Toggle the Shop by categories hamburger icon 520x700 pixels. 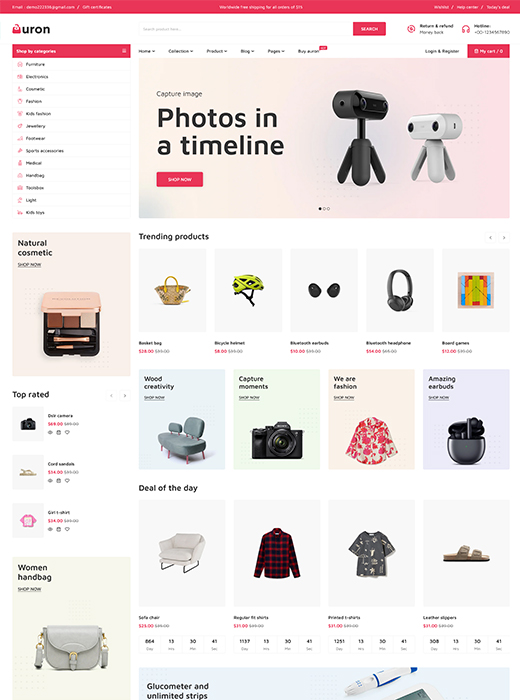(x=124, y=51)
